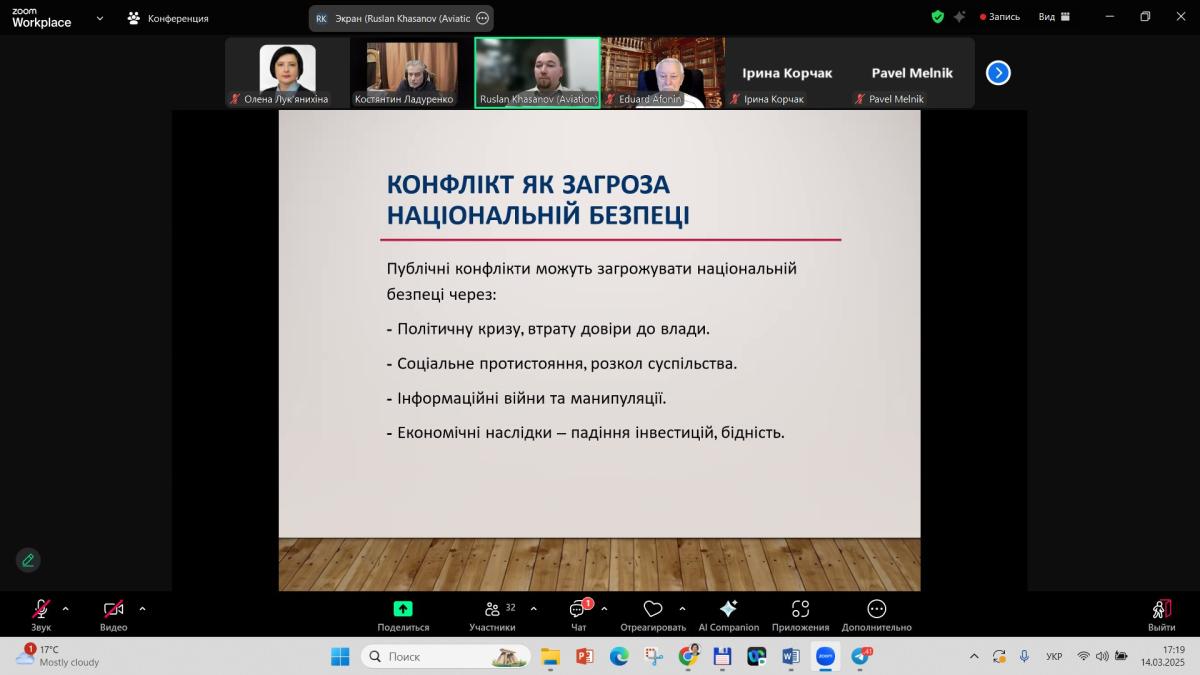Click the green encryption shield icon
The image size is (1200, 675).
pos(937,17)
